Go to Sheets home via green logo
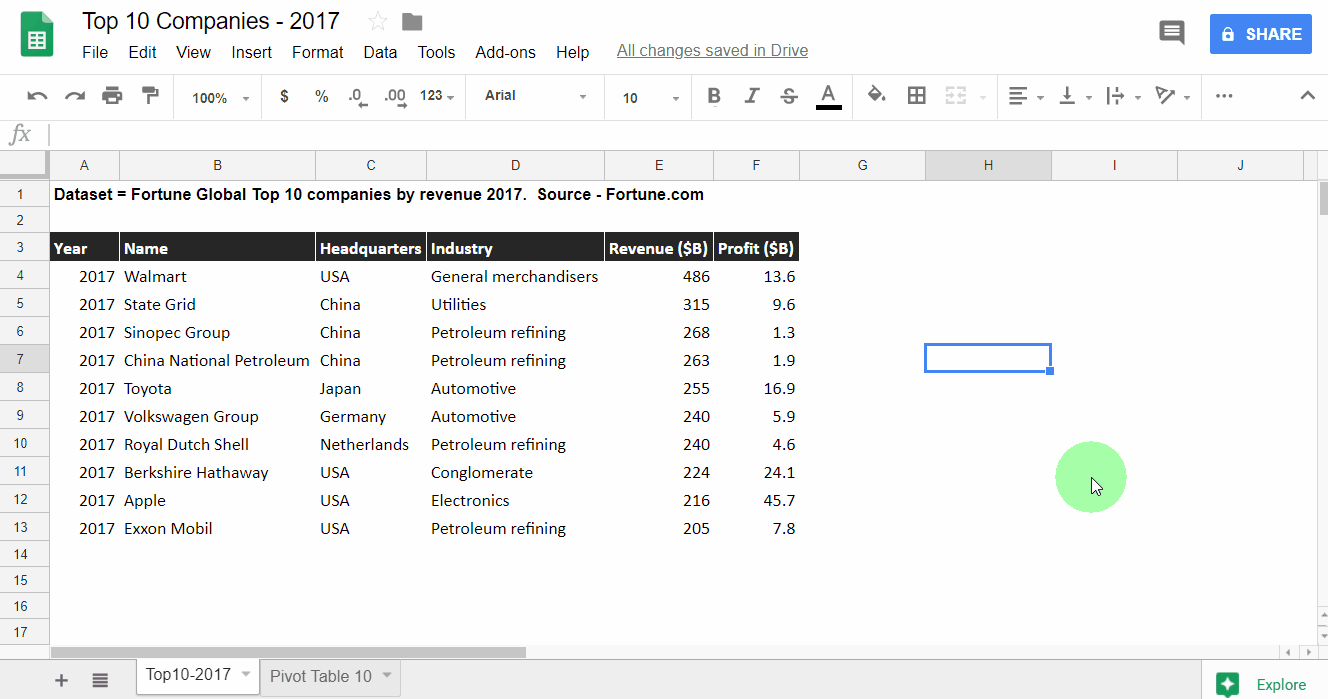The width and height of the screenshot is (1328, 699). point(37,34)
